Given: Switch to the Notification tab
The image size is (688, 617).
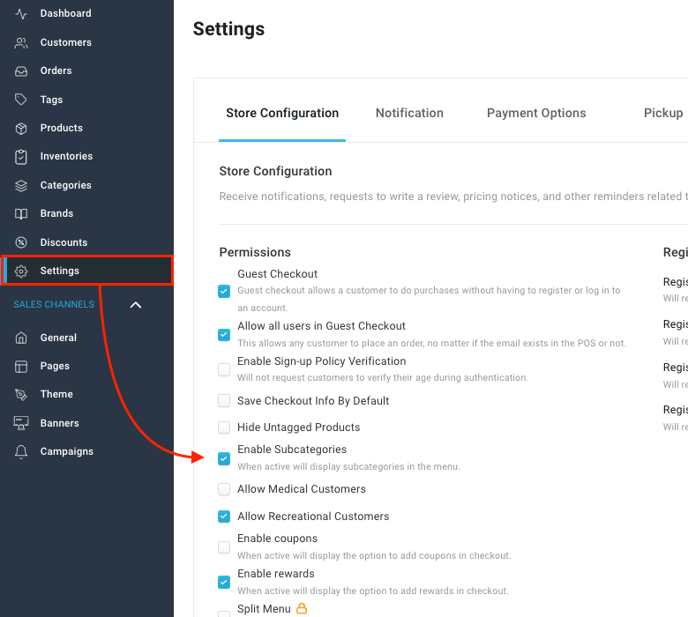Looking at the screenshot, I should [x=409, y=113].
